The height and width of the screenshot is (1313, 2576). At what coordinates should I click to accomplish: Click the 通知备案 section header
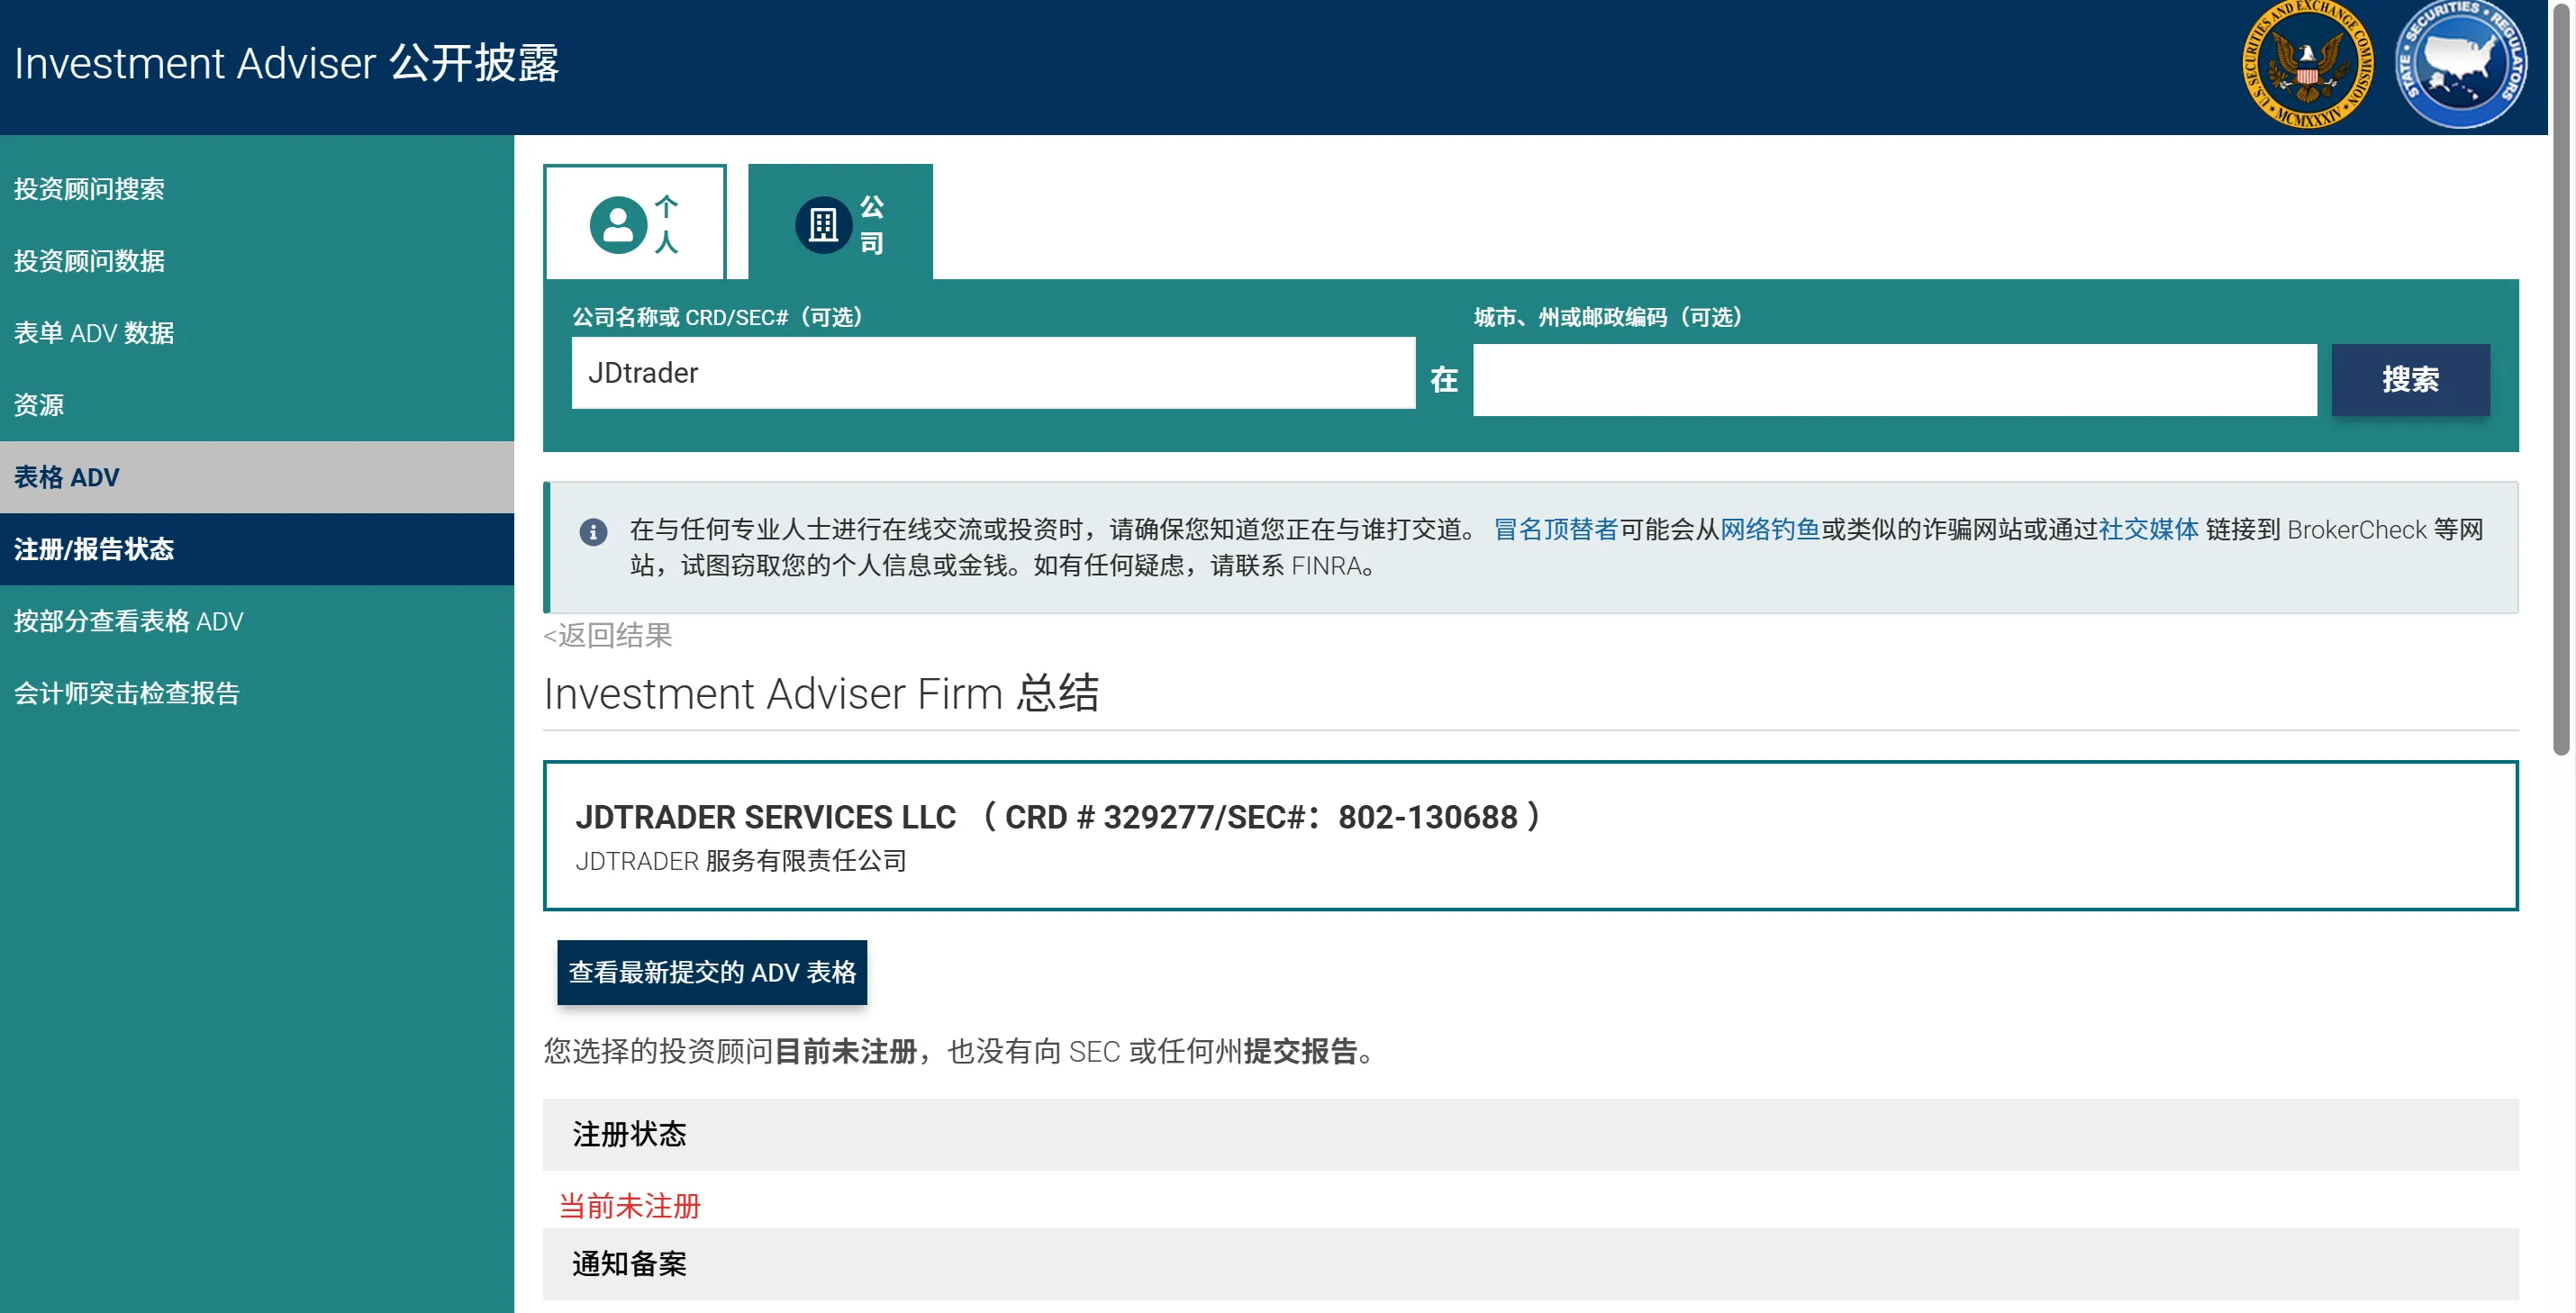pos(1530,1264)
